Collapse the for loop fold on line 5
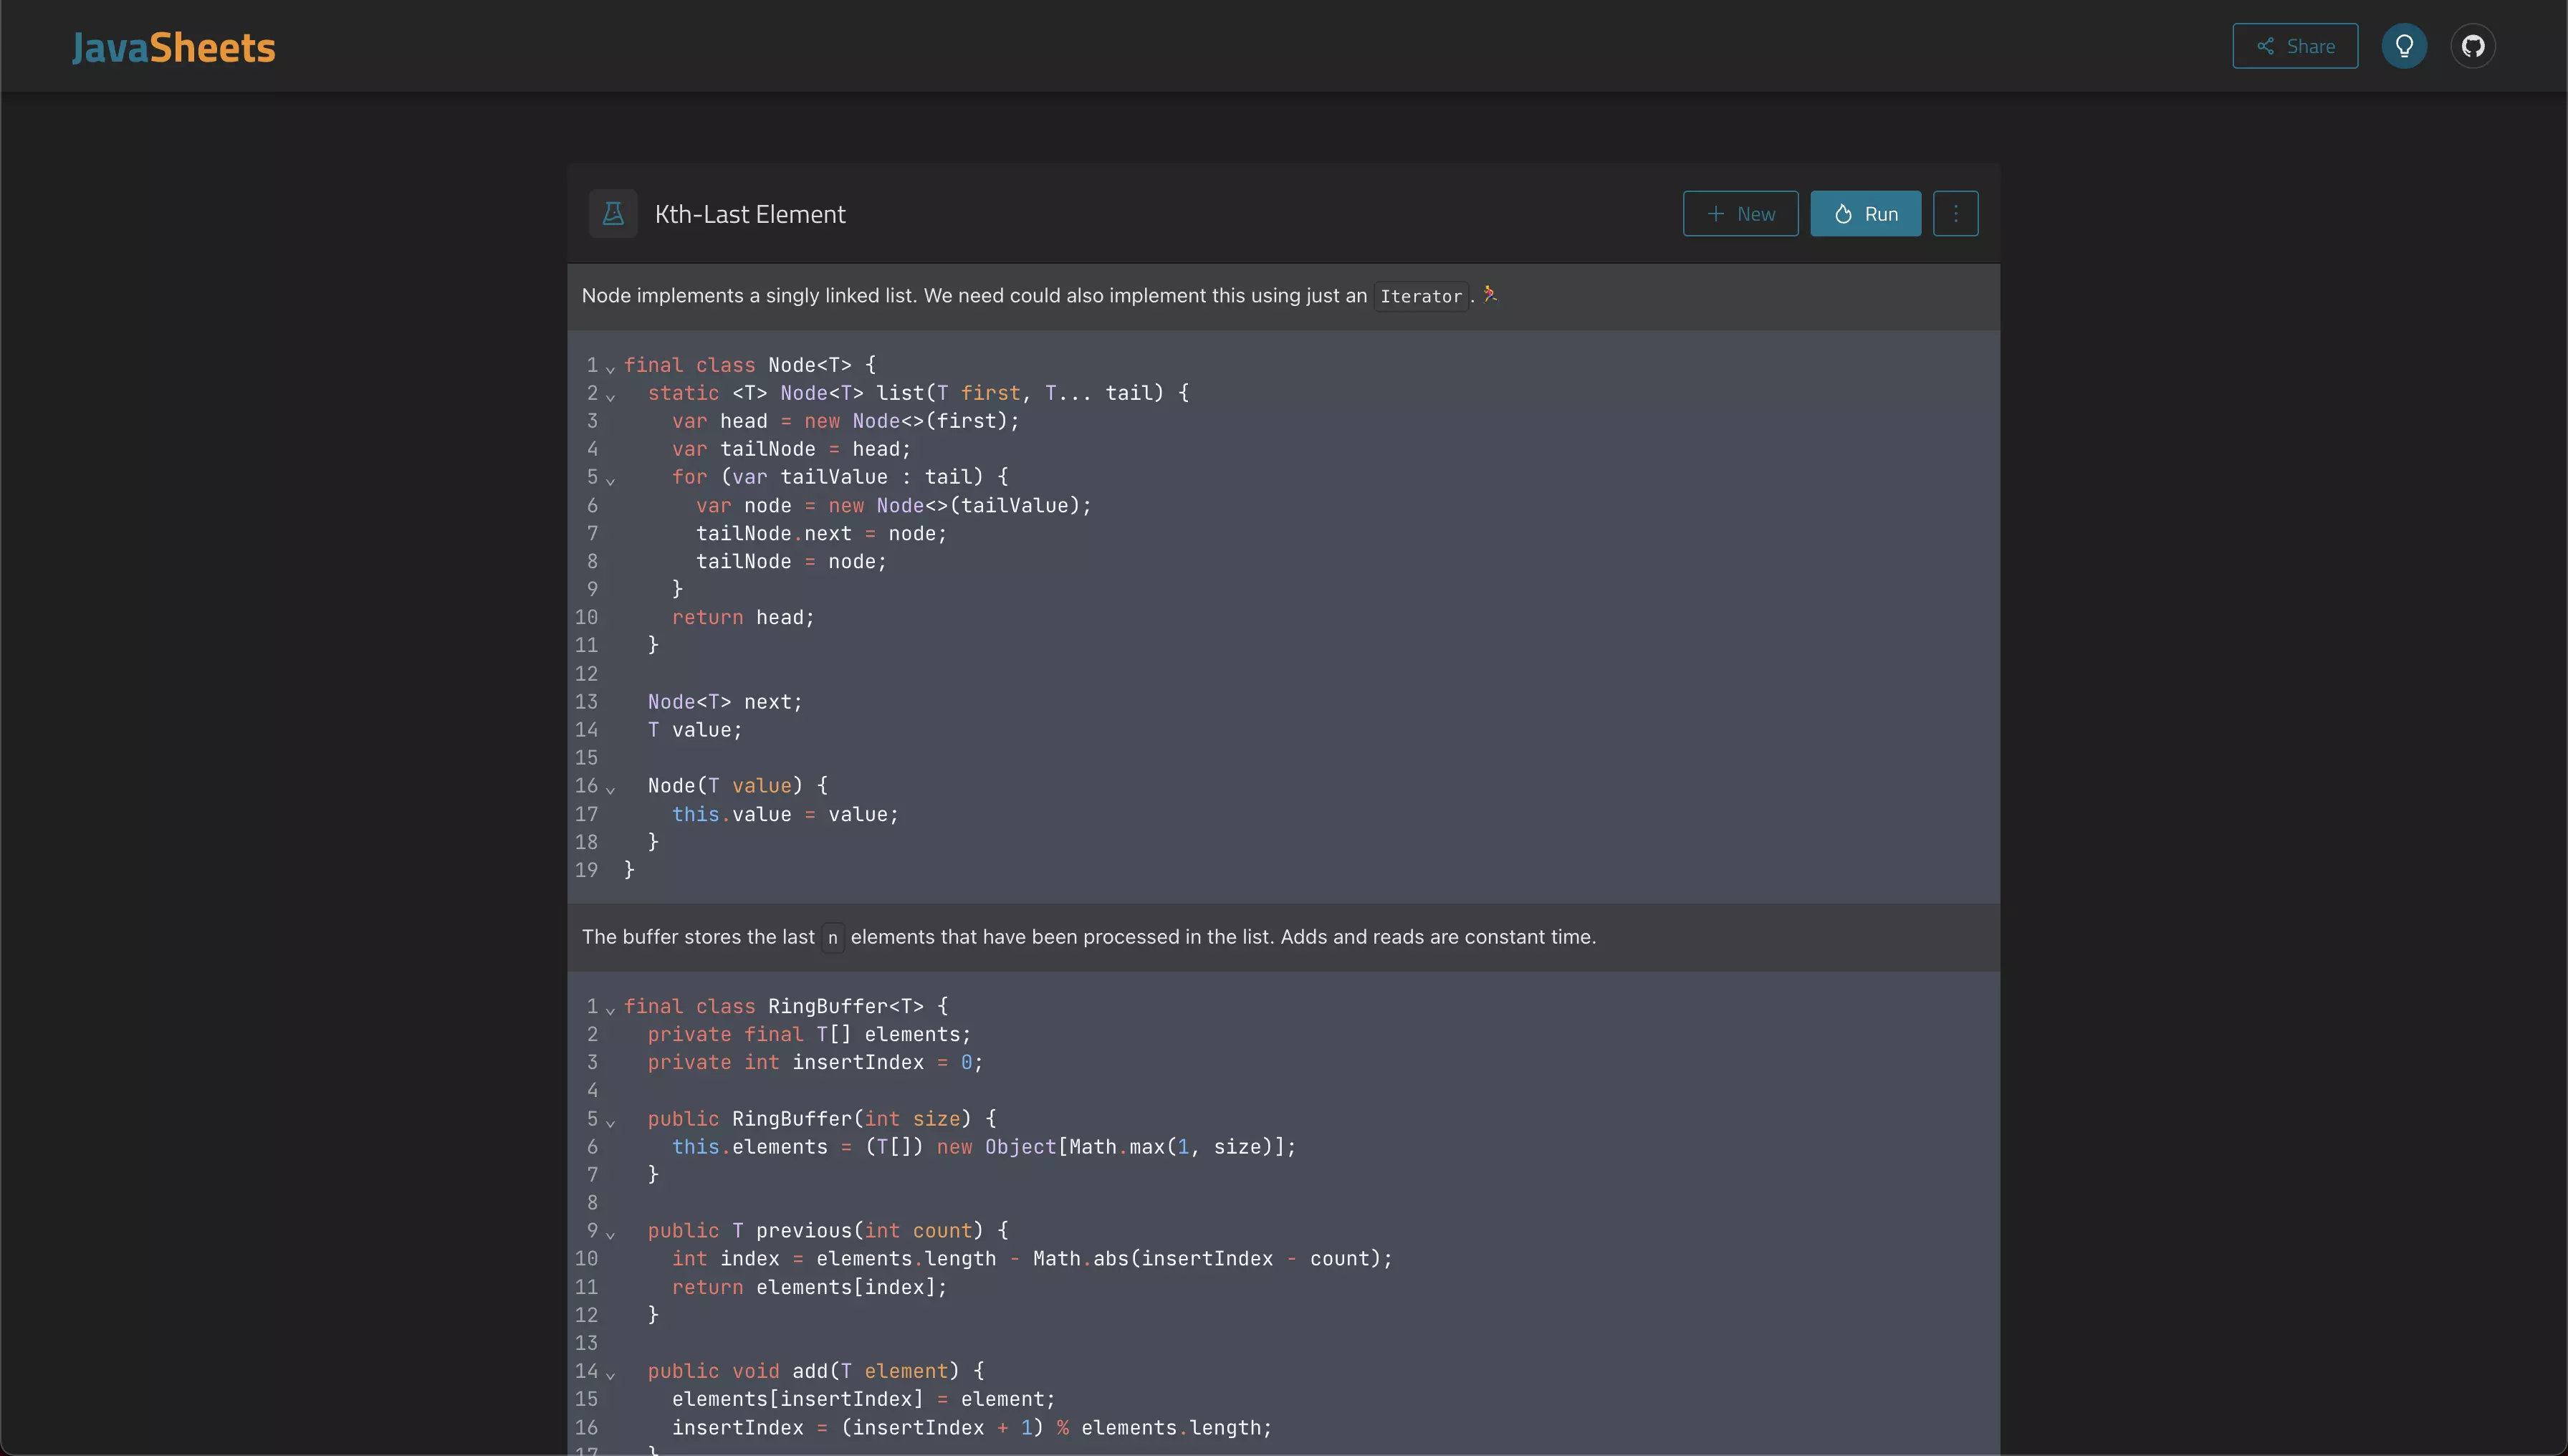Screen dimensions: 2568x1456 (611, 480)
